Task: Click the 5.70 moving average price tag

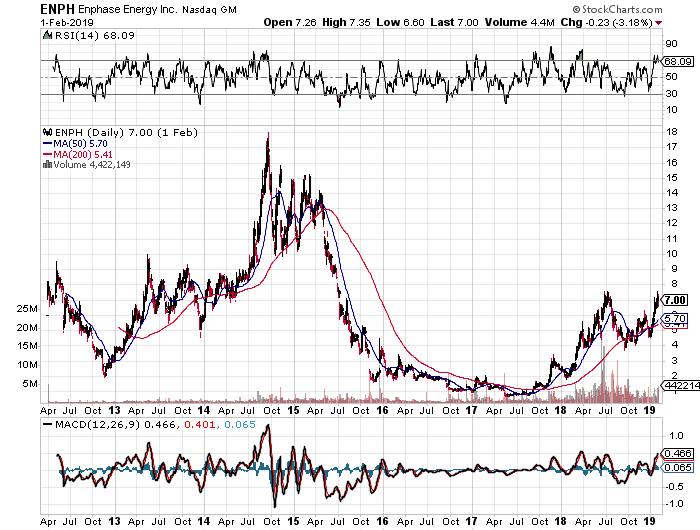Action: point(675,318)
